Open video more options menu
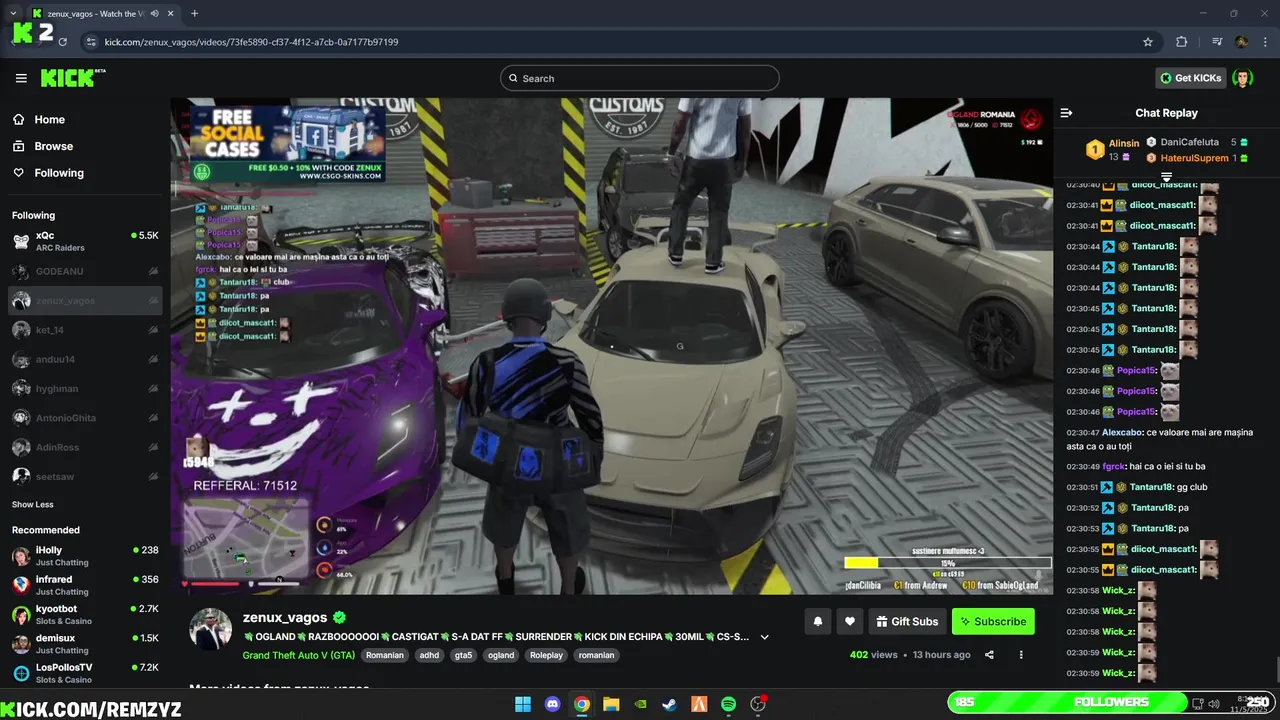The height and width of the screenshot is (720, 1280). point(1021,655)
